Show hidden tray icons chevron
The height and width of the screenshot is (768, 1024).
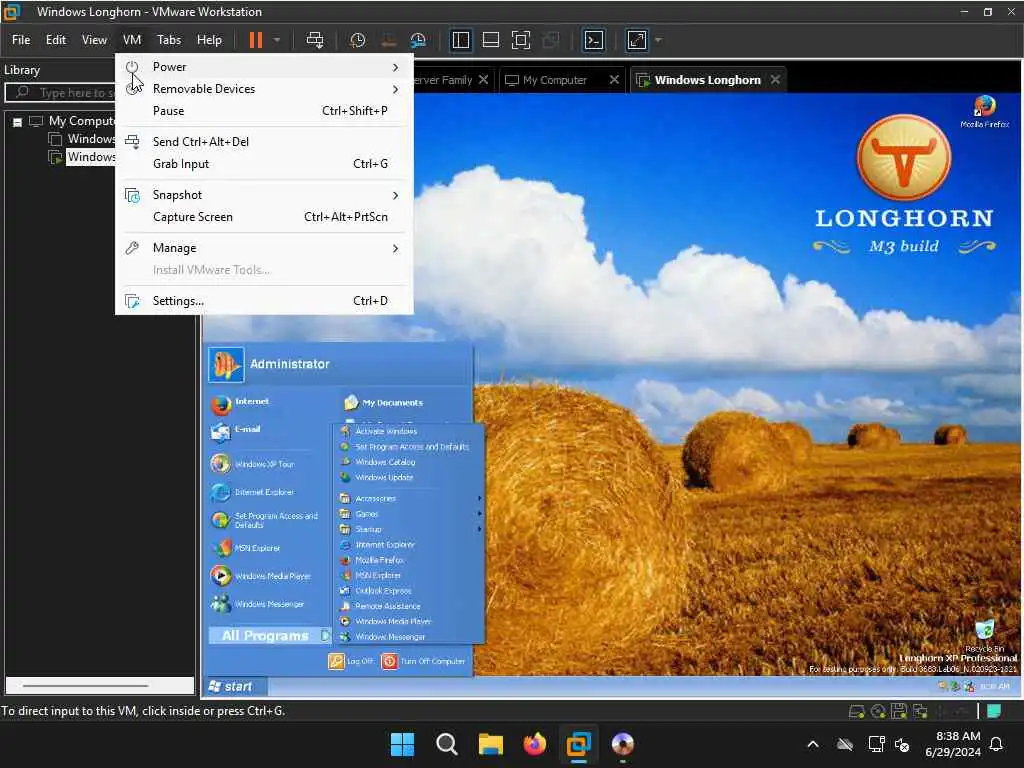pos(813,744)
